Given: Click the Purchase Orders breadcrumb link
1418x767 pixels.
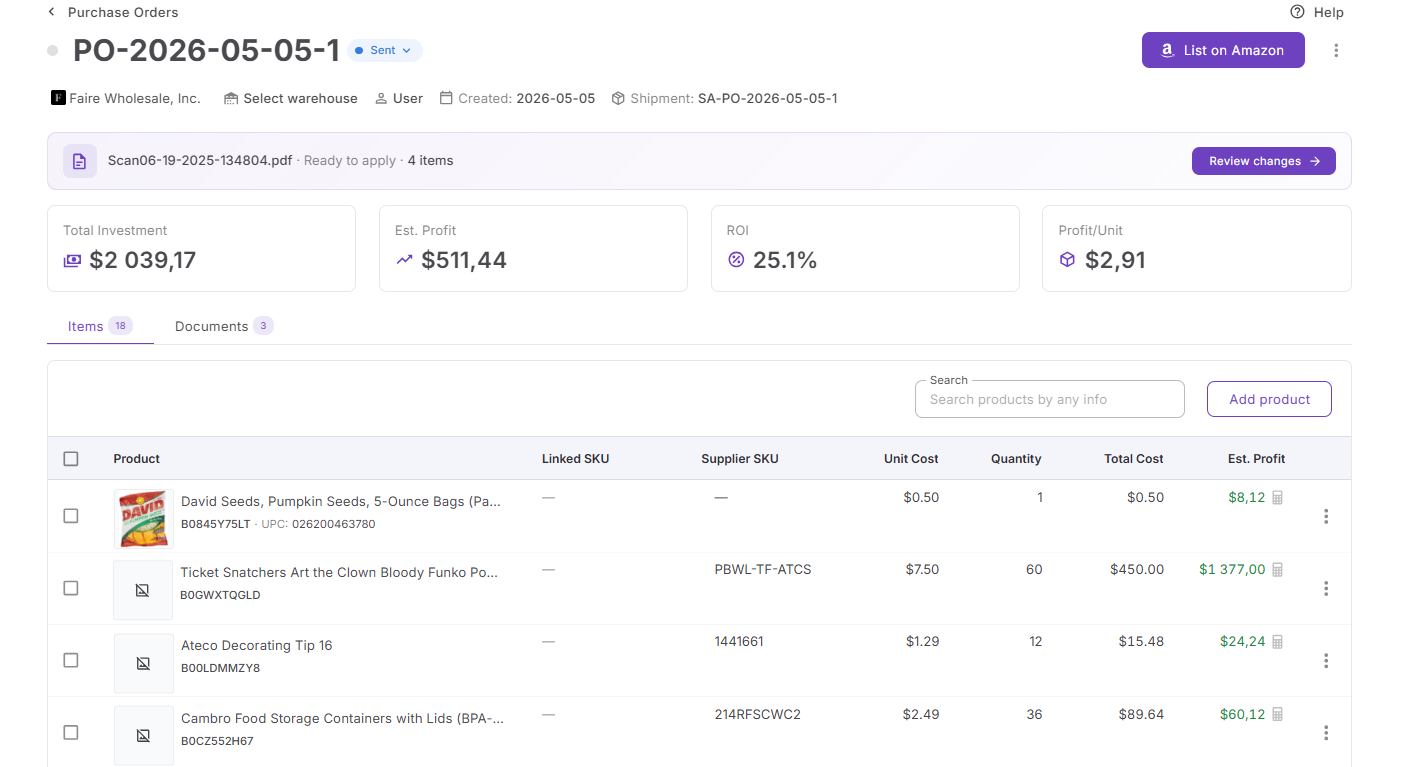Looking at the screenshot, I should click(x=123, y=12).
